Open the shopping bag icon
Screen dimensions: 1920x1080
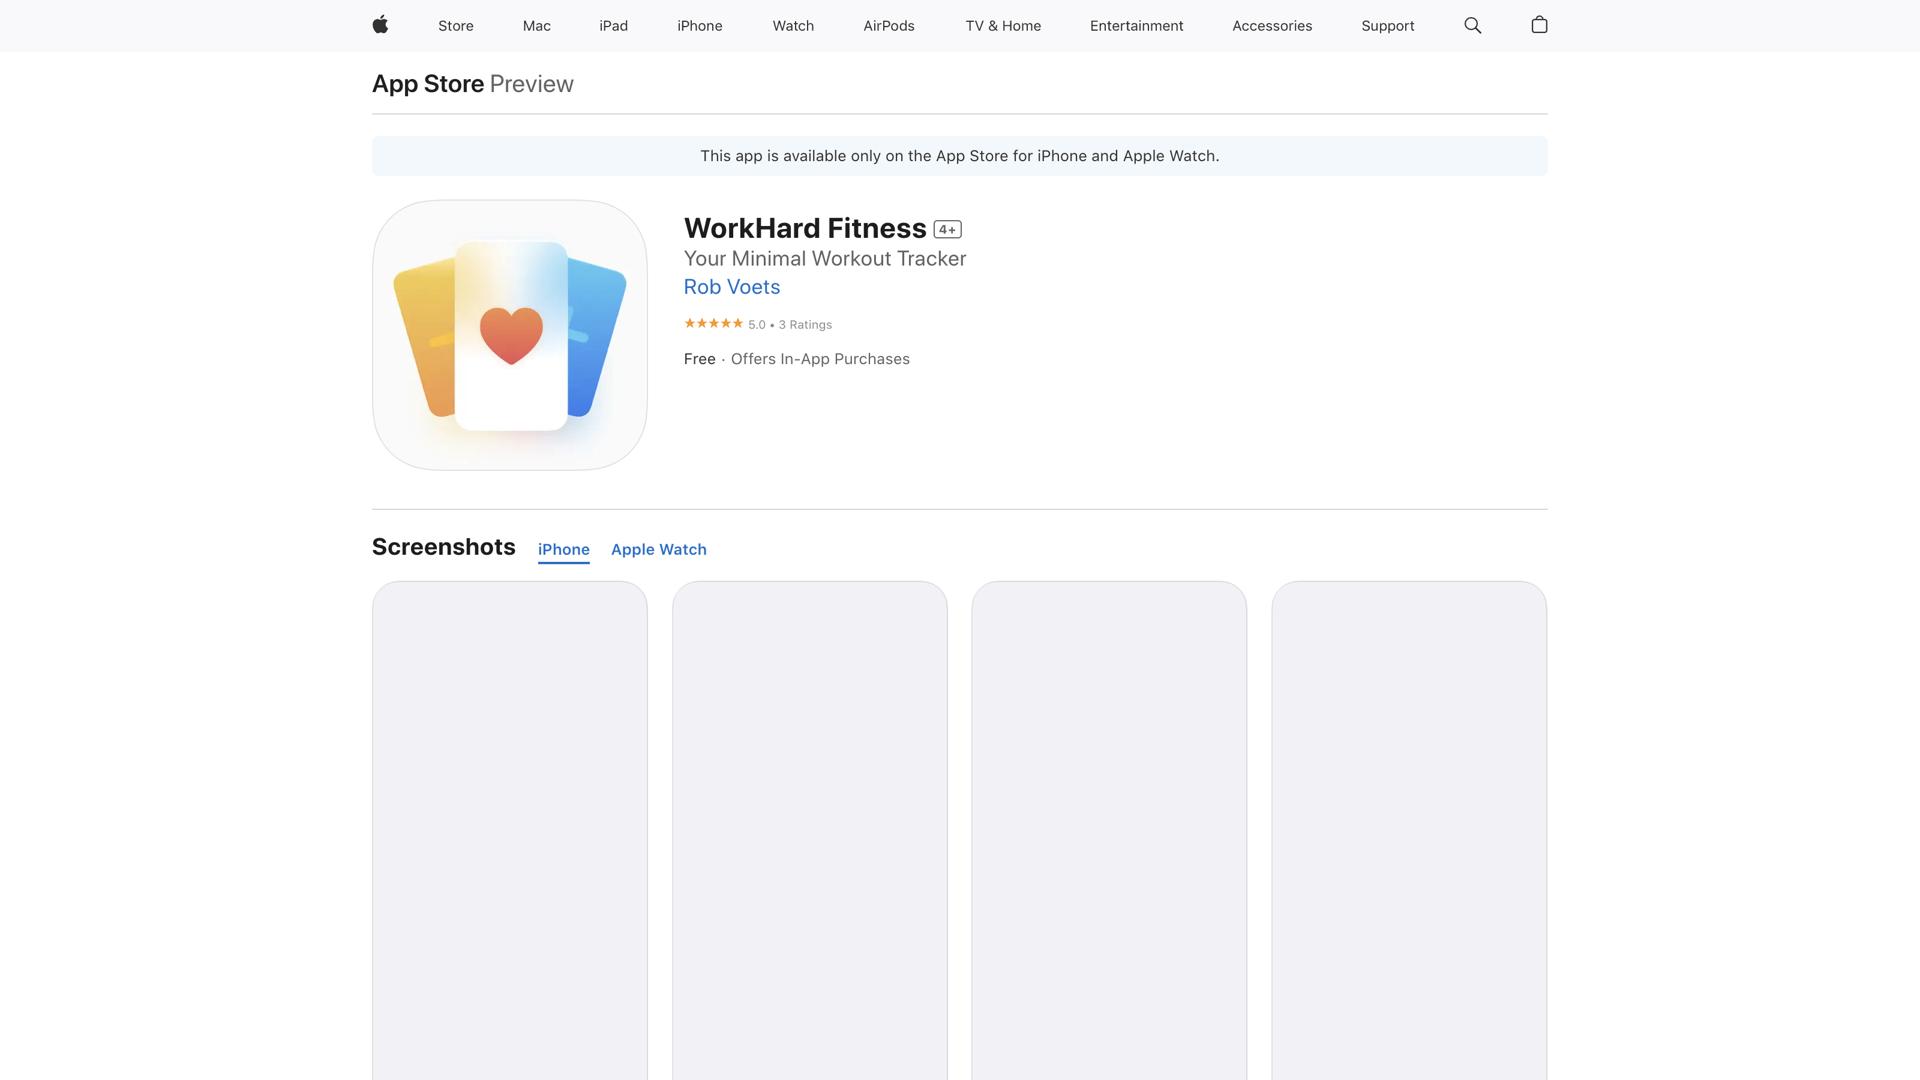1539,25
